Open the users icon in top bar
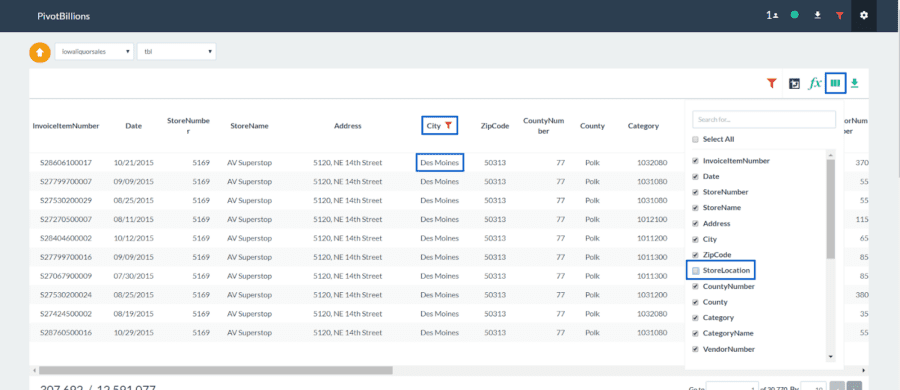 tap(771, 16)
